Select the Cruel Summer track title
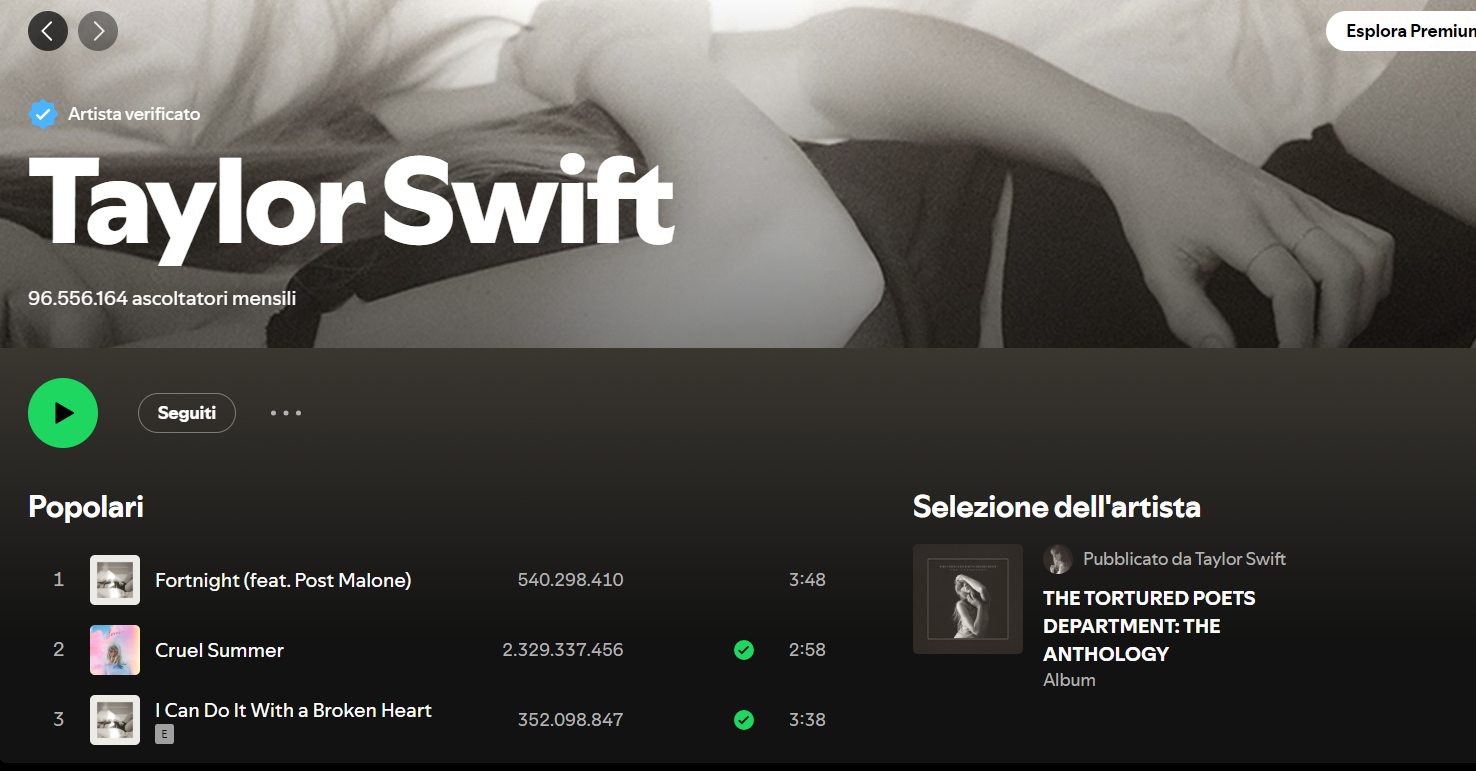Screen dimensions: 1476x771 (x=220, y=650)
